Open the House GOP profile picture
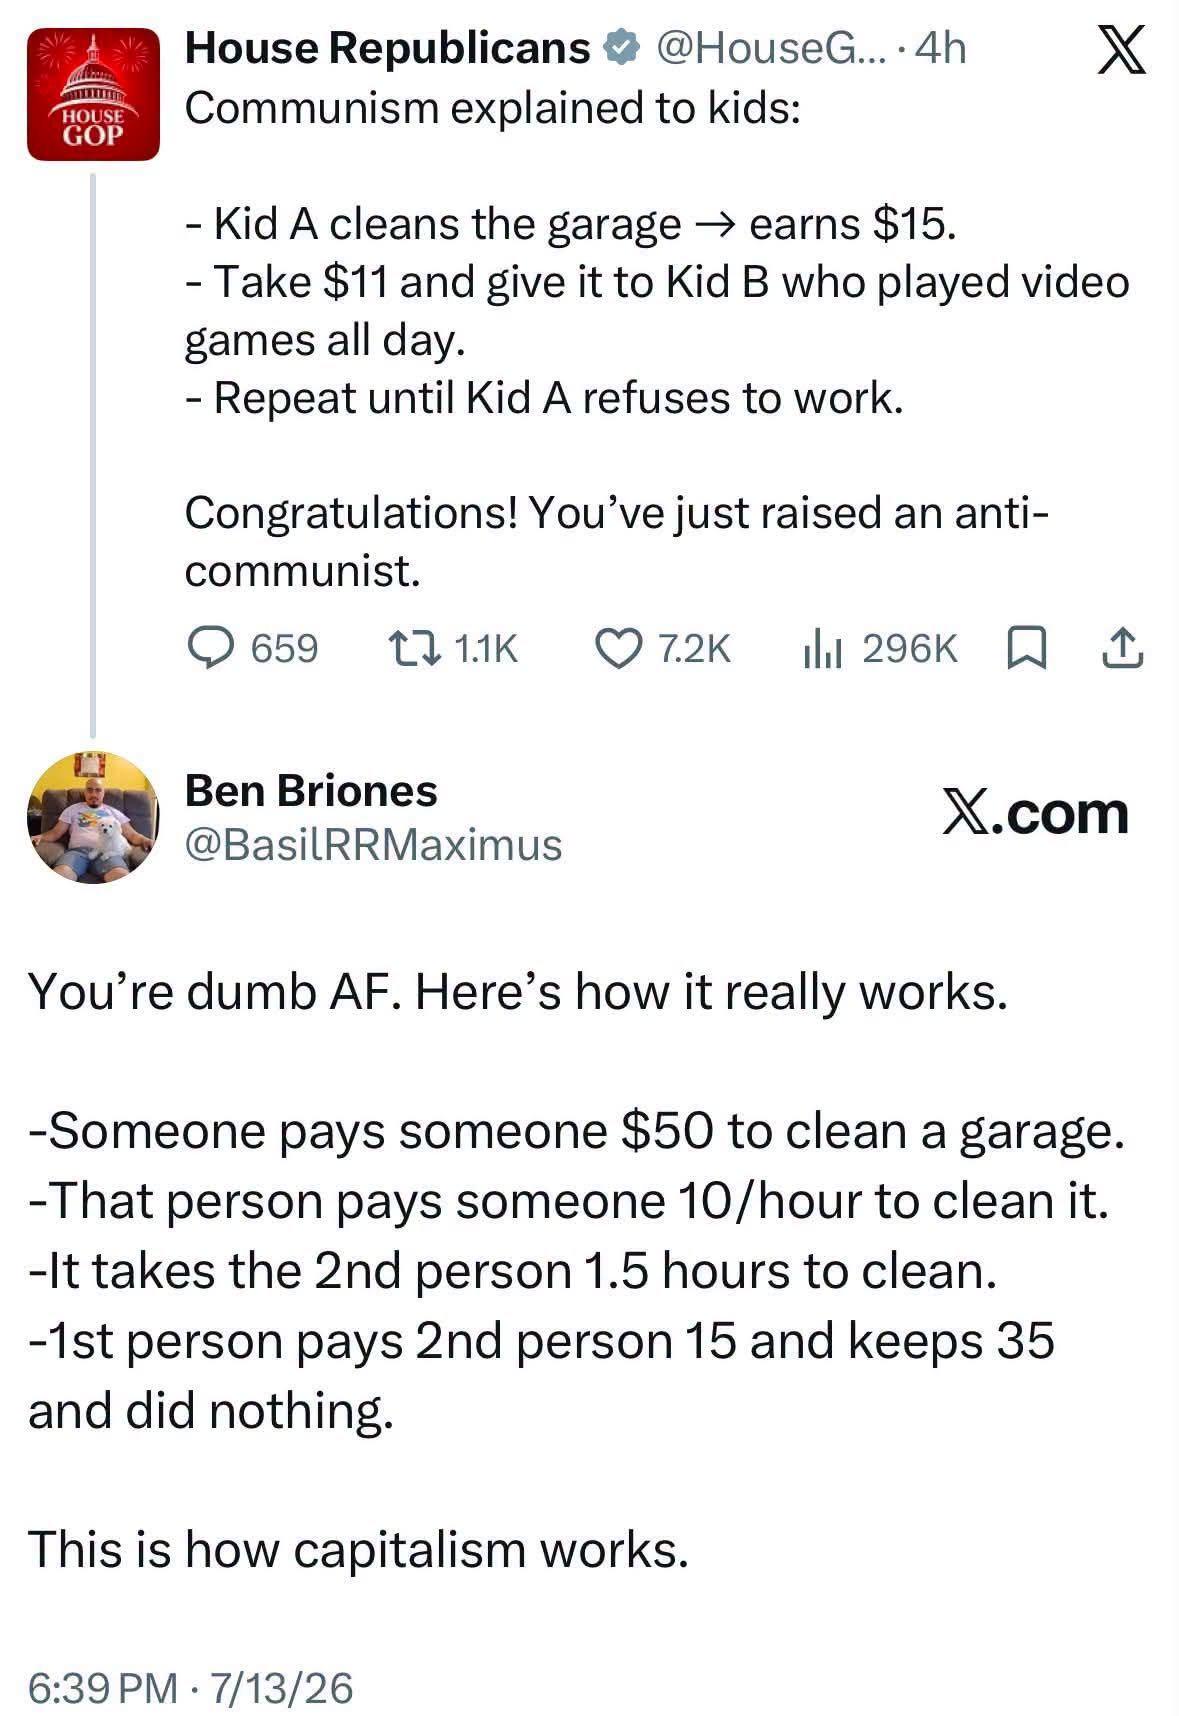This screenshot has width=1179, height=1716. [x=93, y=94]
